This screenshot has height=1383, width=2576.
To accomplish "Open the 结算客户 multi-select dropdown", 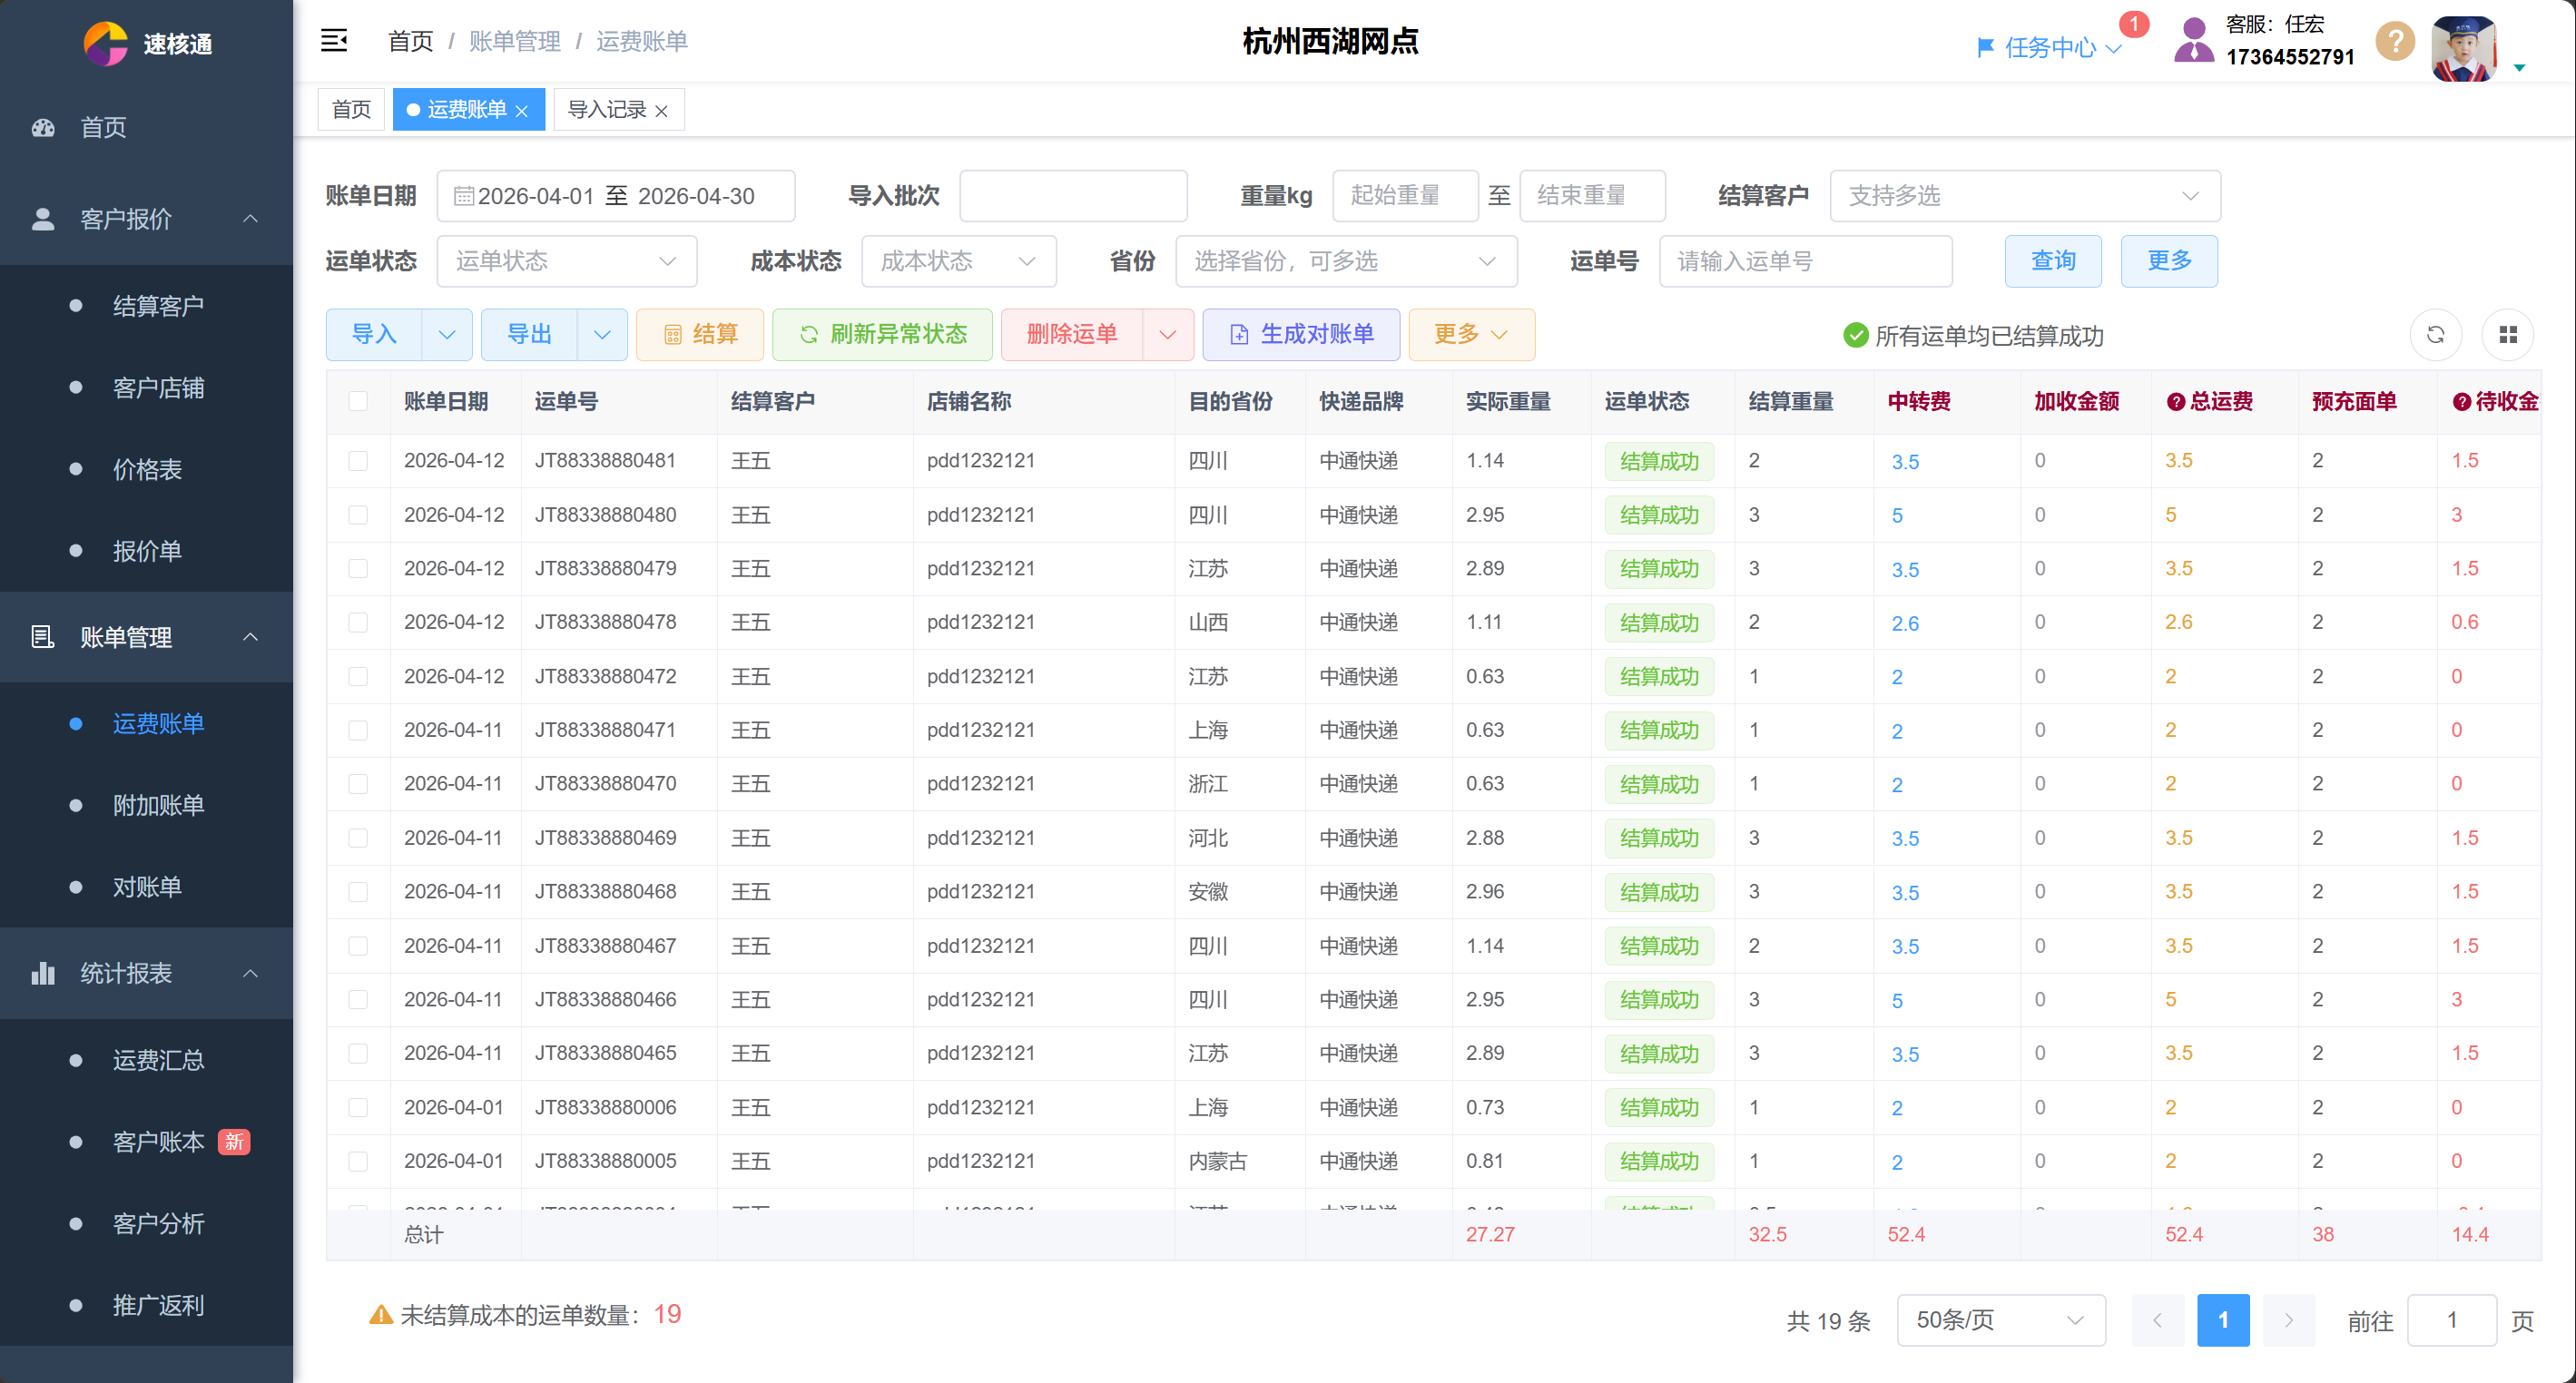I will point(2025,196).
